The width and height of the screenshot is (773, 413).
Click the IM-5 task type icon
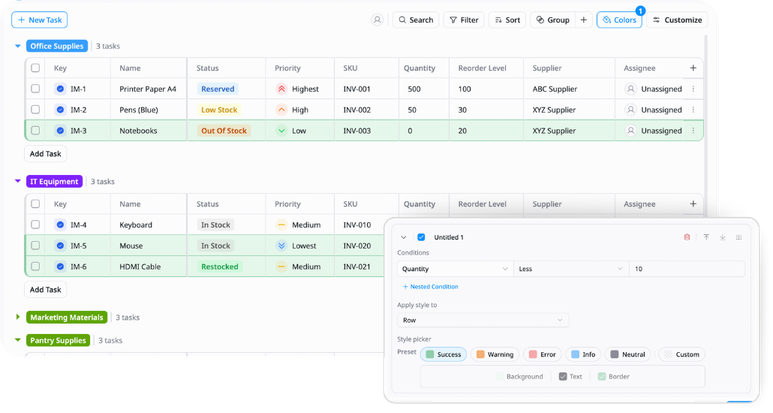pyautogui.click(x=60, y=245)
